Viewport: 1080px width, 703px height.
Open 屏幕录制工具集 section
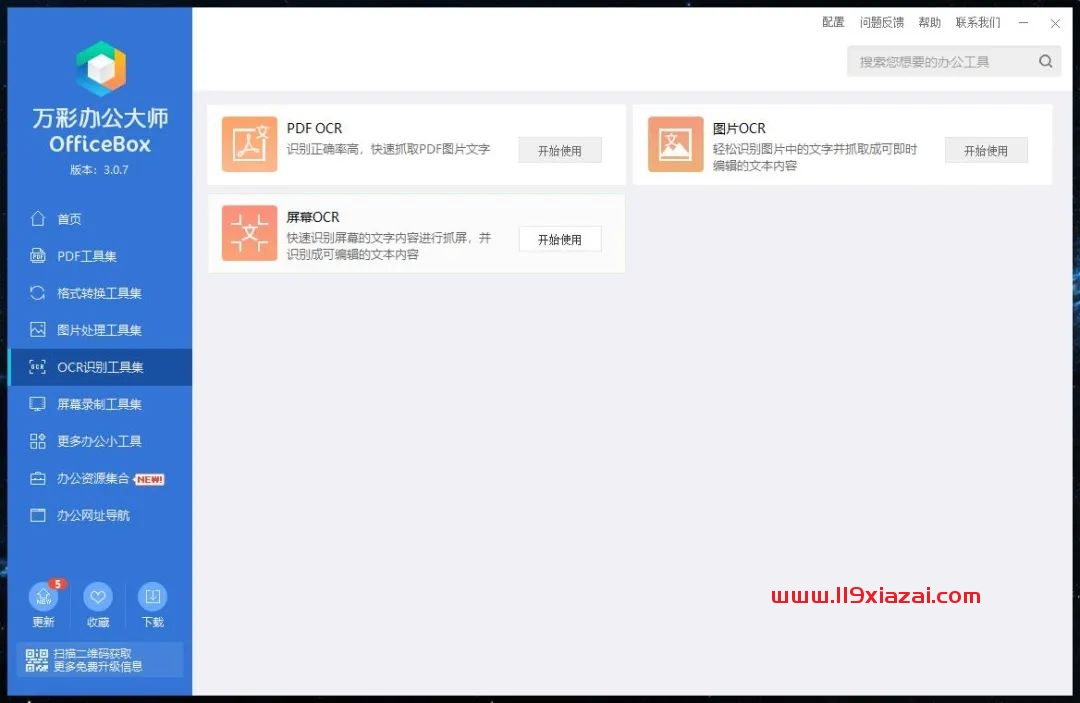(x=101, y=404)
